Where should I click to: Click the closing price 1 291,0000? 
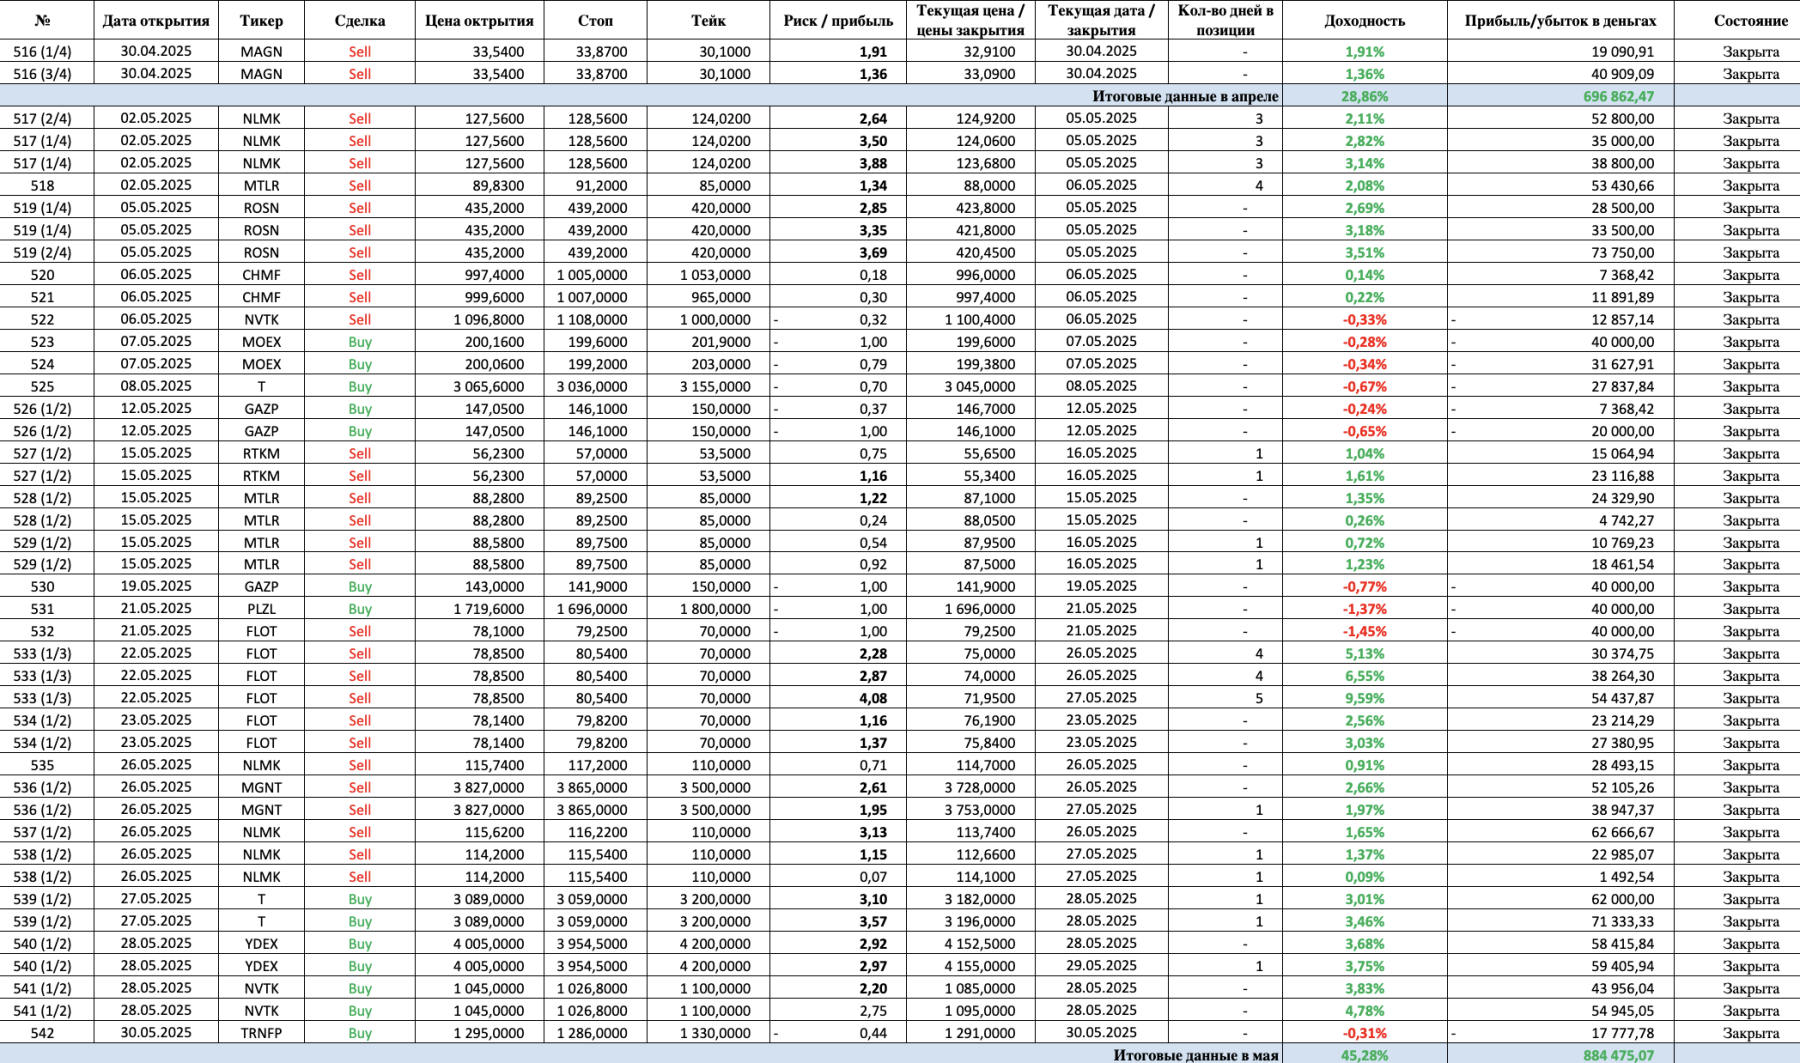pyautogui.click(x=970, y=1033)
